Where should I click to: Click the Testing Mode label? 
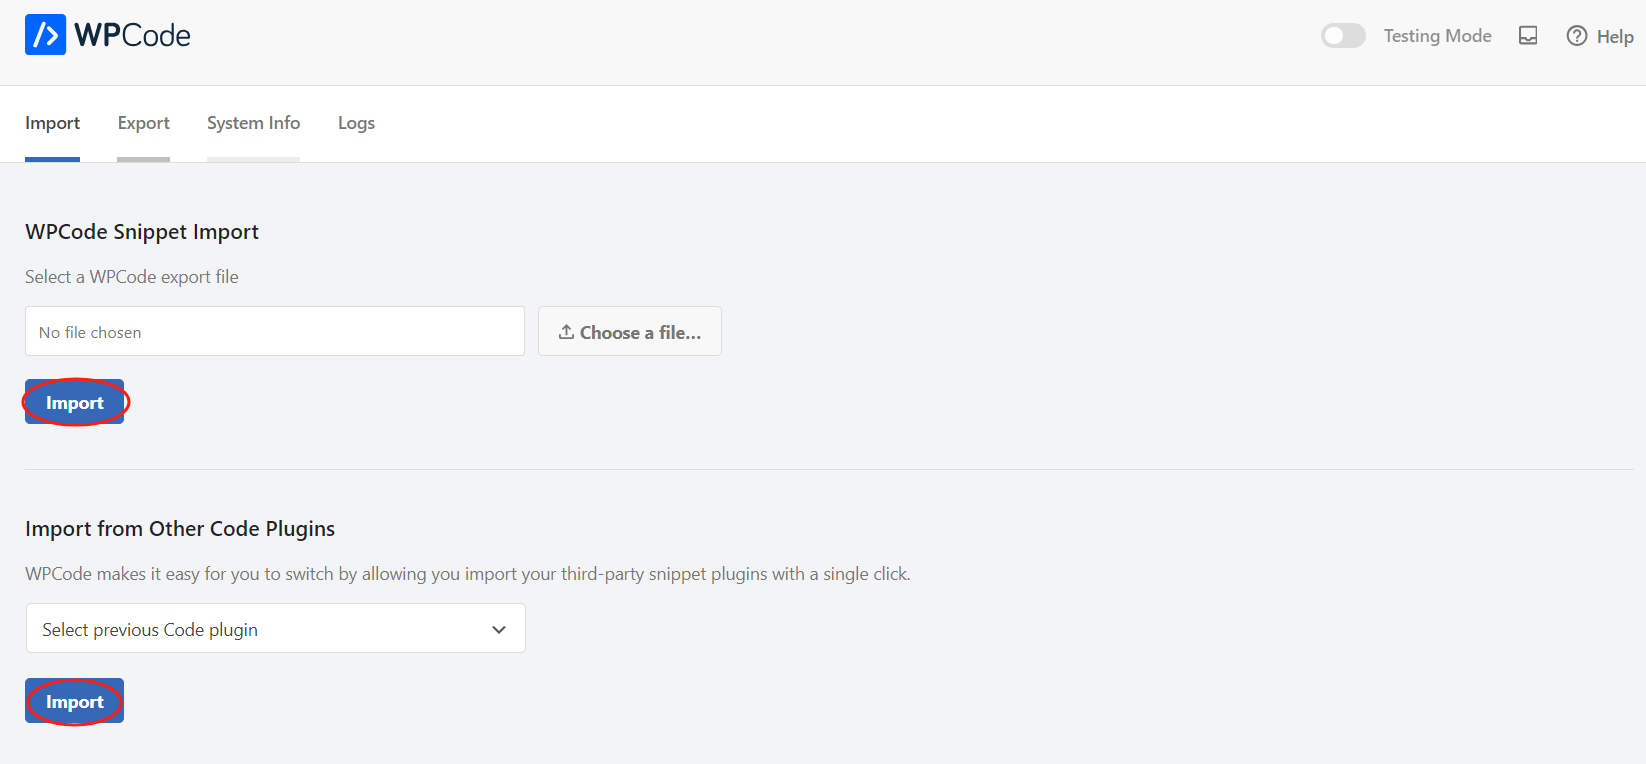[1437, 36]
